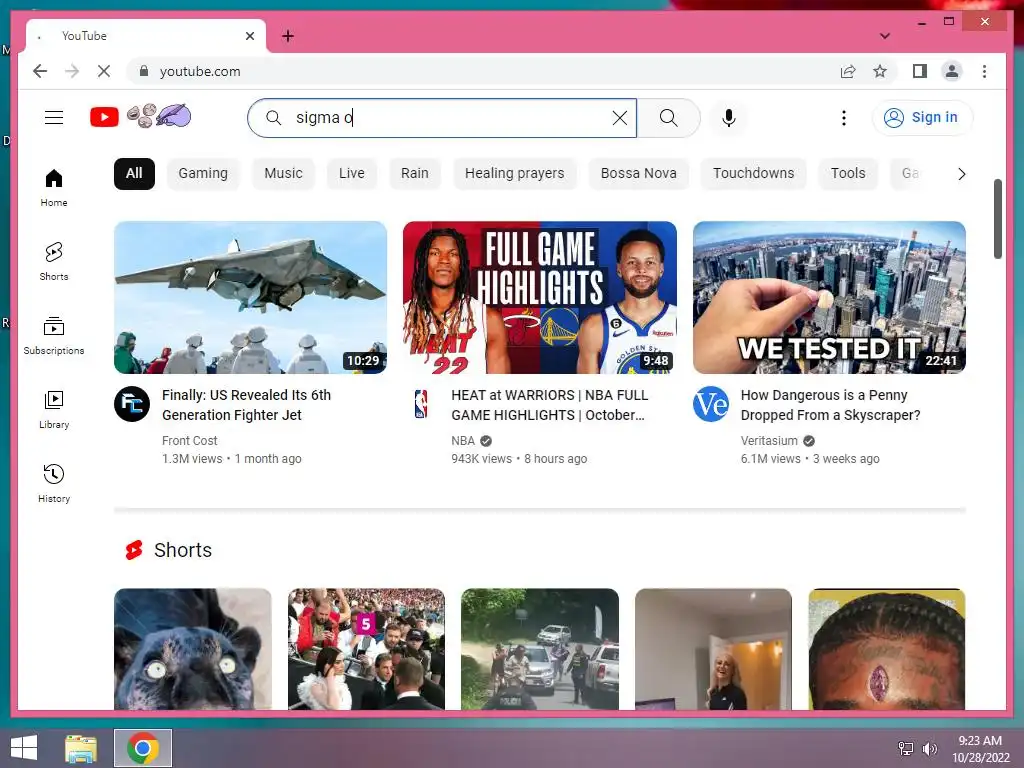Stop loading the page
This screenshot has width=1024, height=768.
click(104, 71)
